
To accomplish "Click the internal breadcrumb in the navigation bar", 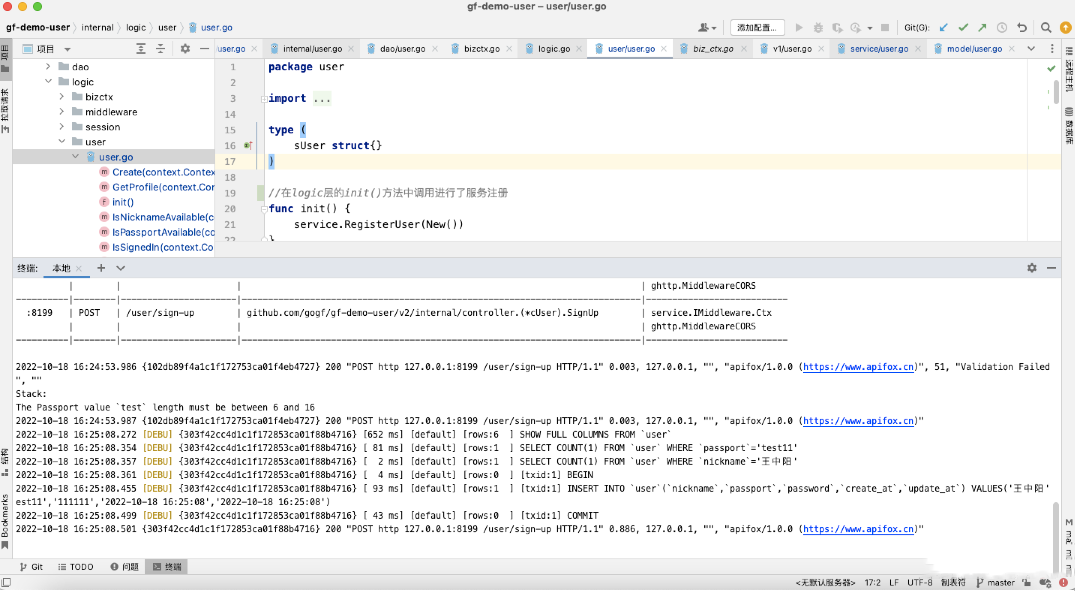I will click(97, 27).
